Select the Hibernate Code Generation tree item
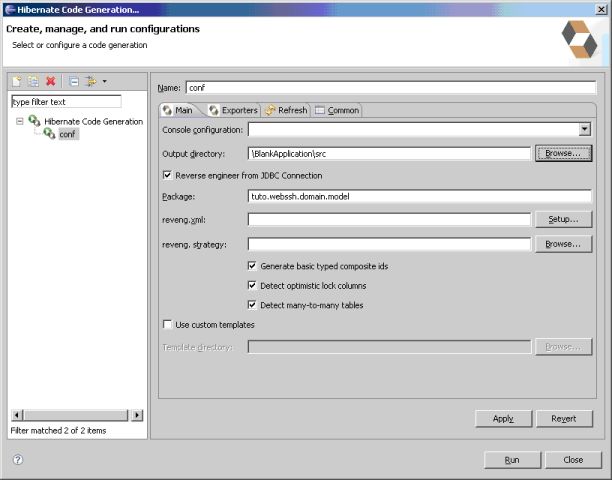The width and height of the screenshot is (612, 480). point(93,121)
